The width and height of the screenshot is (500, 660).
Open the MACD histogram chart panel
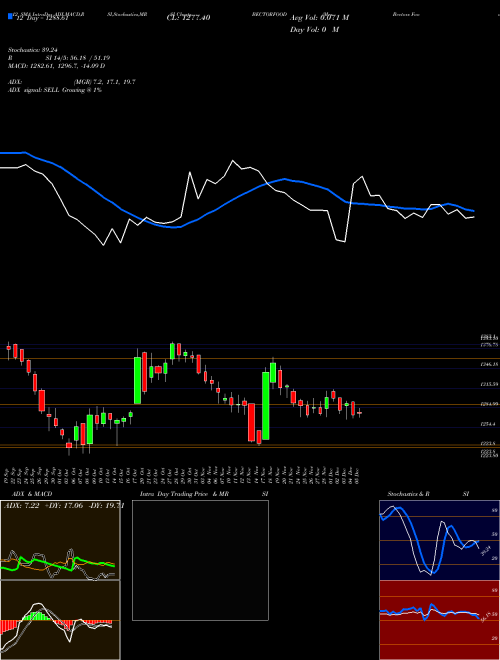tap(60, 620)
